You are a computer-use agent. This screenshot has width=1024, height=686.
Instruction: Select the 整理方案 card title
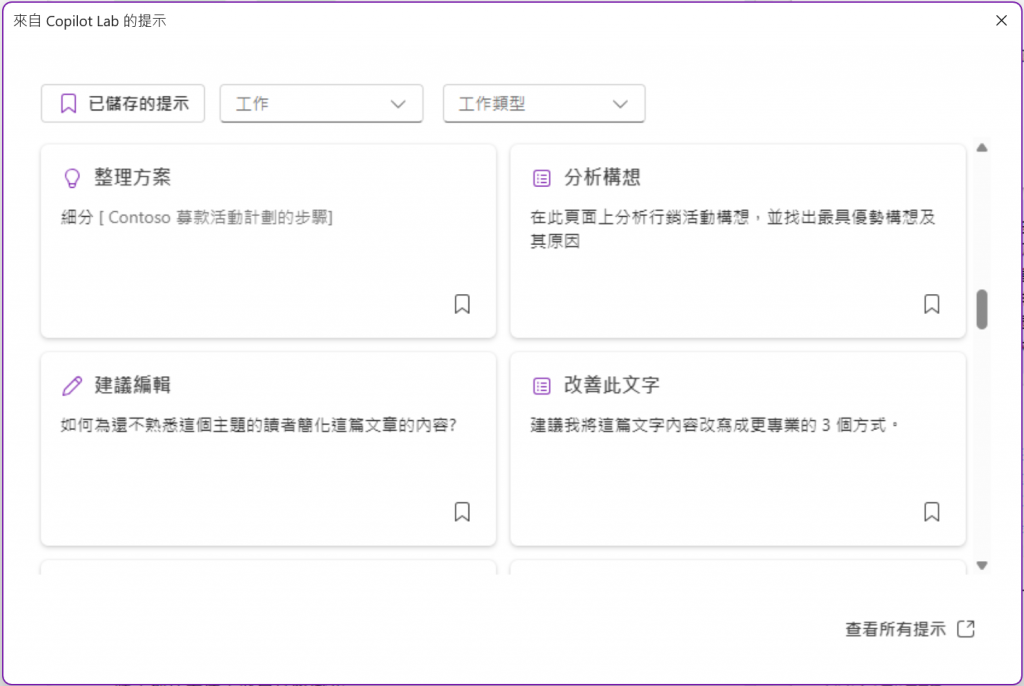[x=133, y=177]
